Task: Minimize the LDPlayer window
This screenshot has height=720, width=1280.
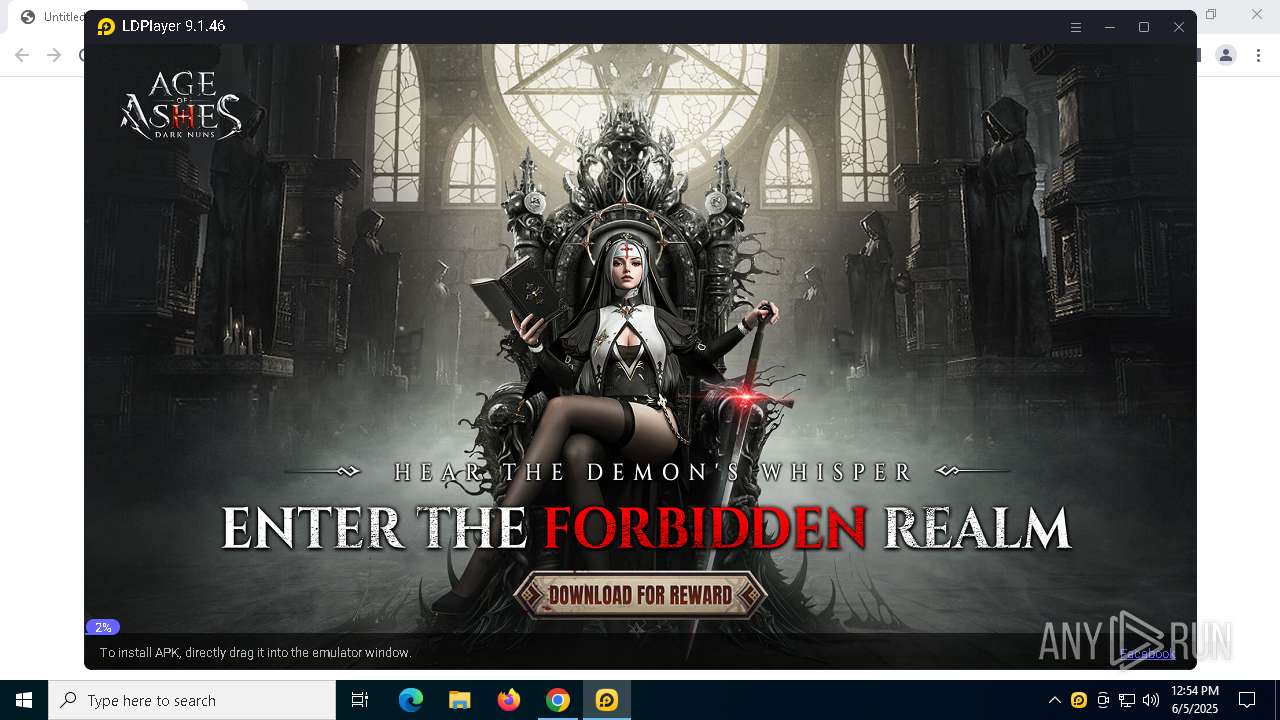Action: click(1110, 27)
